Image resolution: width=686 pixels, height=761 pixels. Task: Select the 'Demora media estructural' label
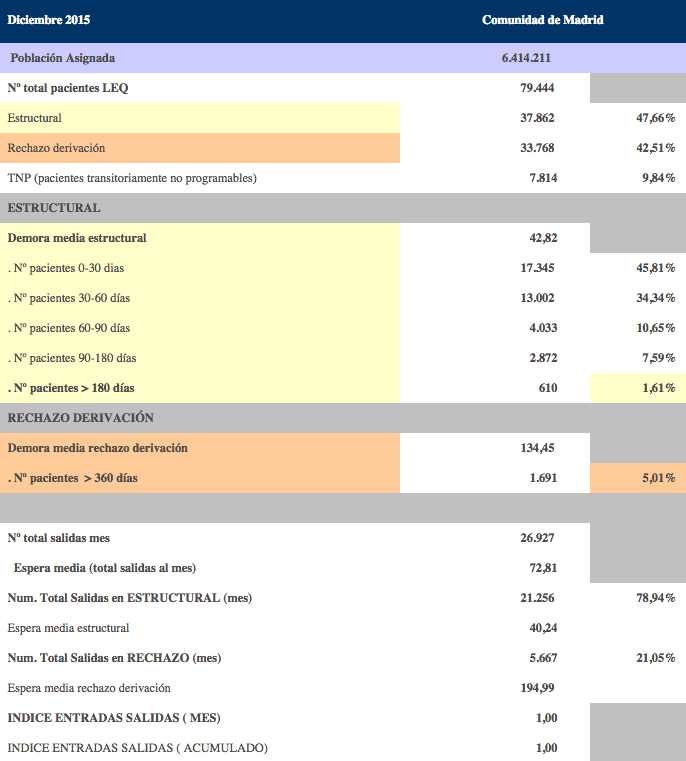pos(77,238)
